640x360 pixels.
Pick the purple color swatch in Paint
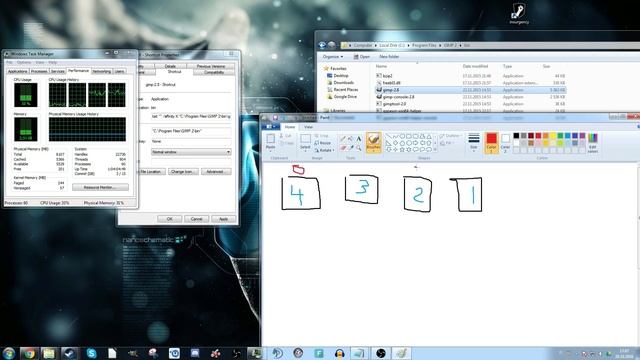[x=582, y=136]
